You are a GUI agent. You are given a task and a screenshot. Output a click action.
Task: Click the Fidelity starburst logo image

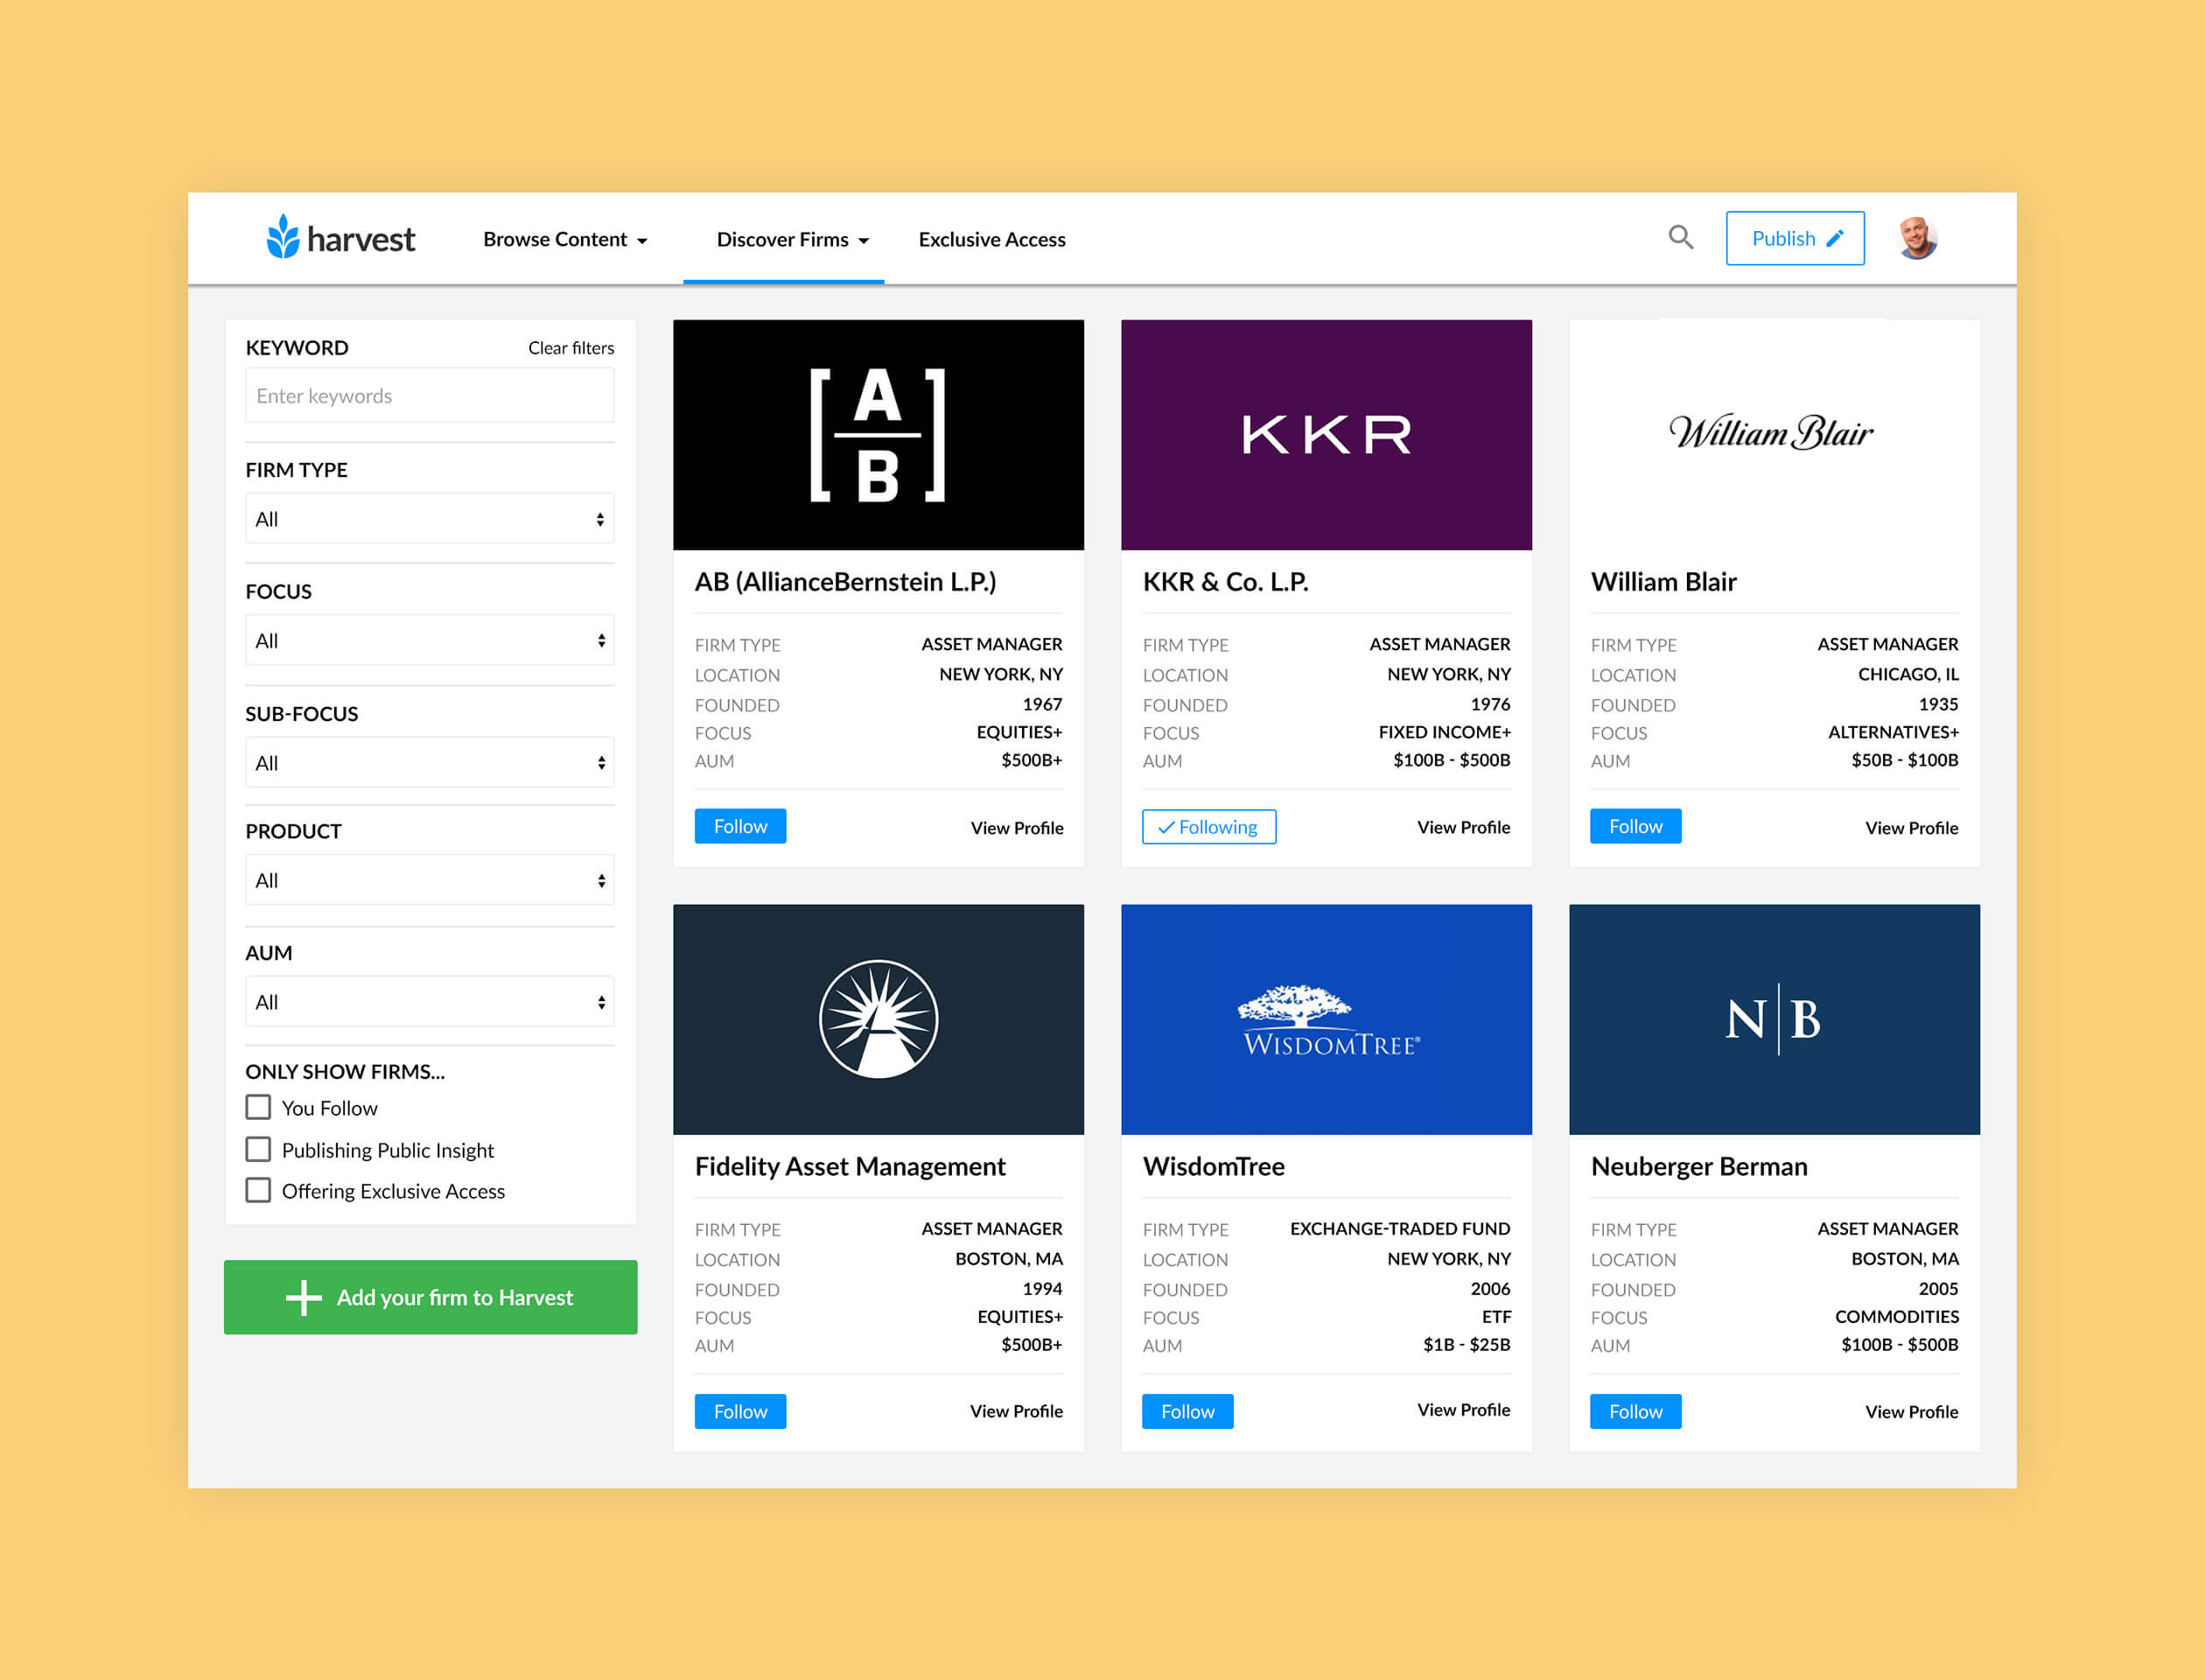pyautogui.click(x=878, y=1019)
